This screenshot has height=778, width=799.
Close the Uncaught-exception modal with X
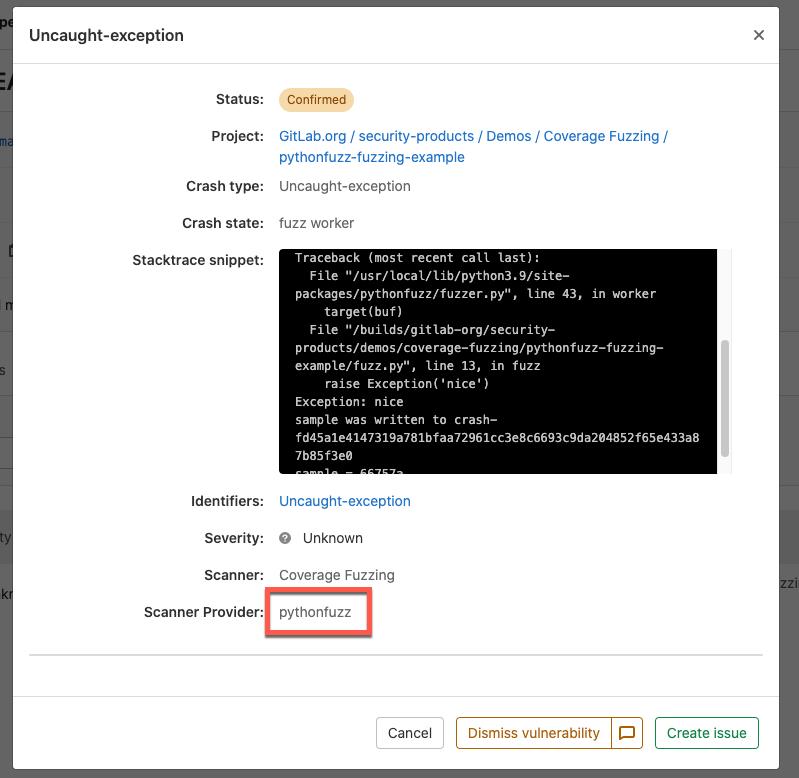click(x=759, y=35)
